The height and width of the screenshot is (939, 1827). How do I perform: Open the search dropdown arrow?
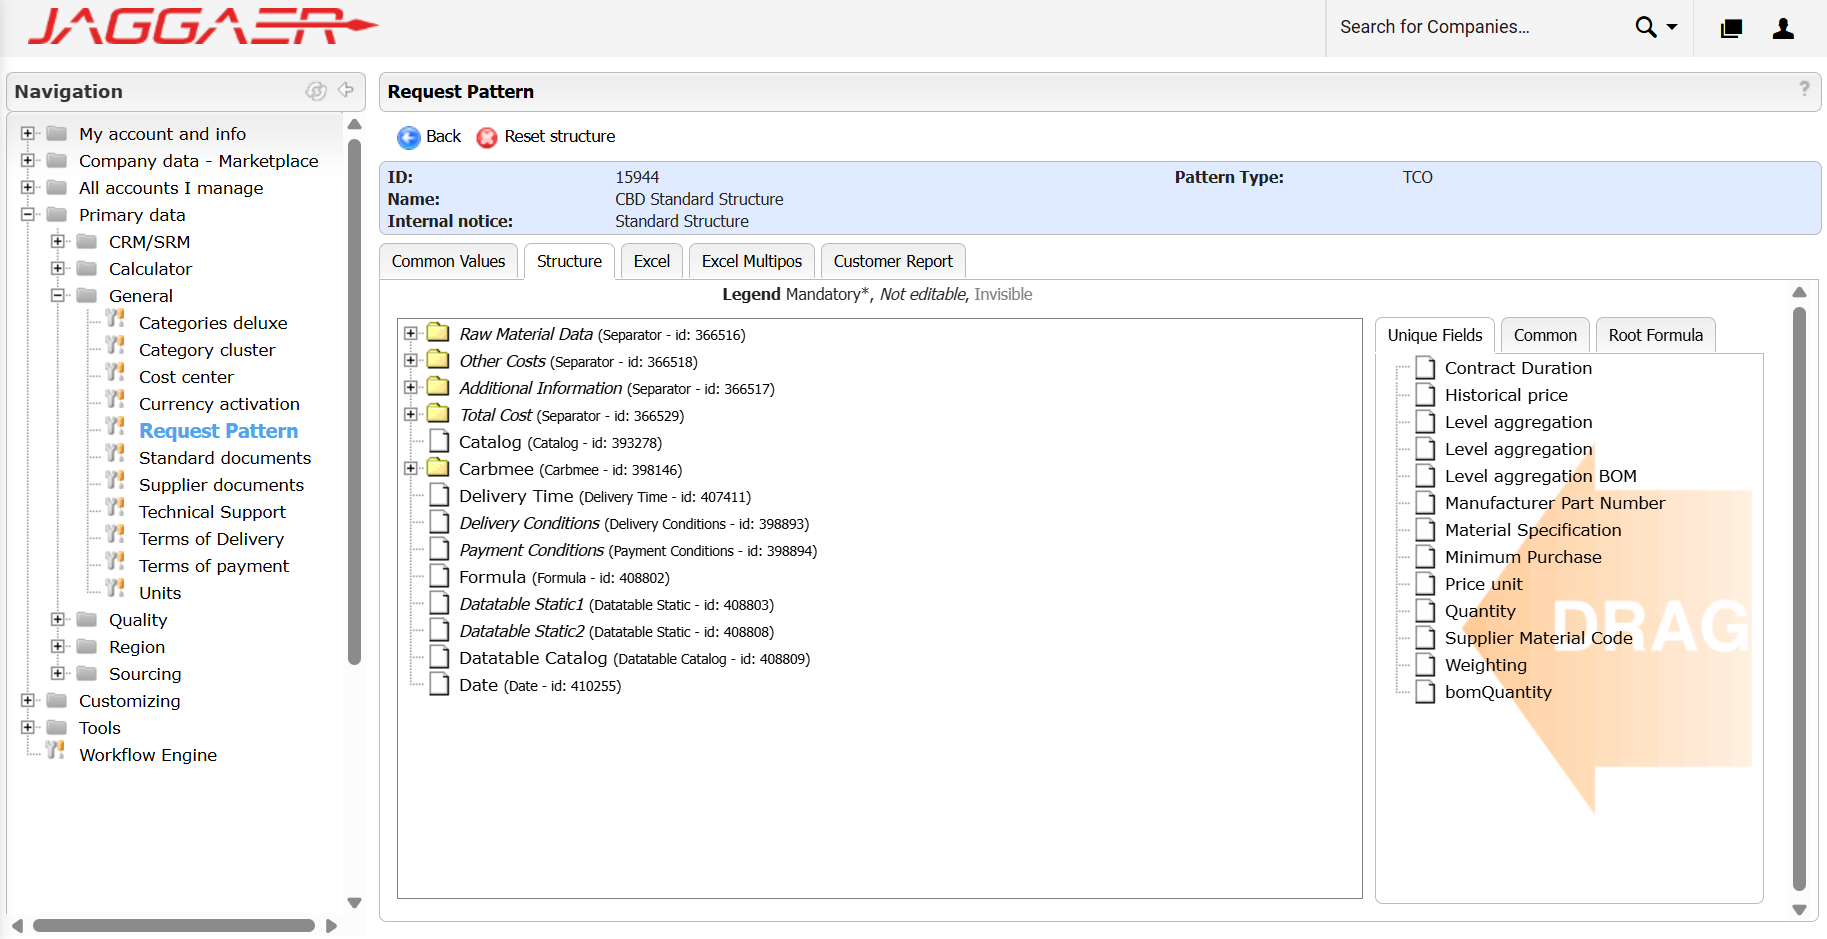pos(1672,27)
